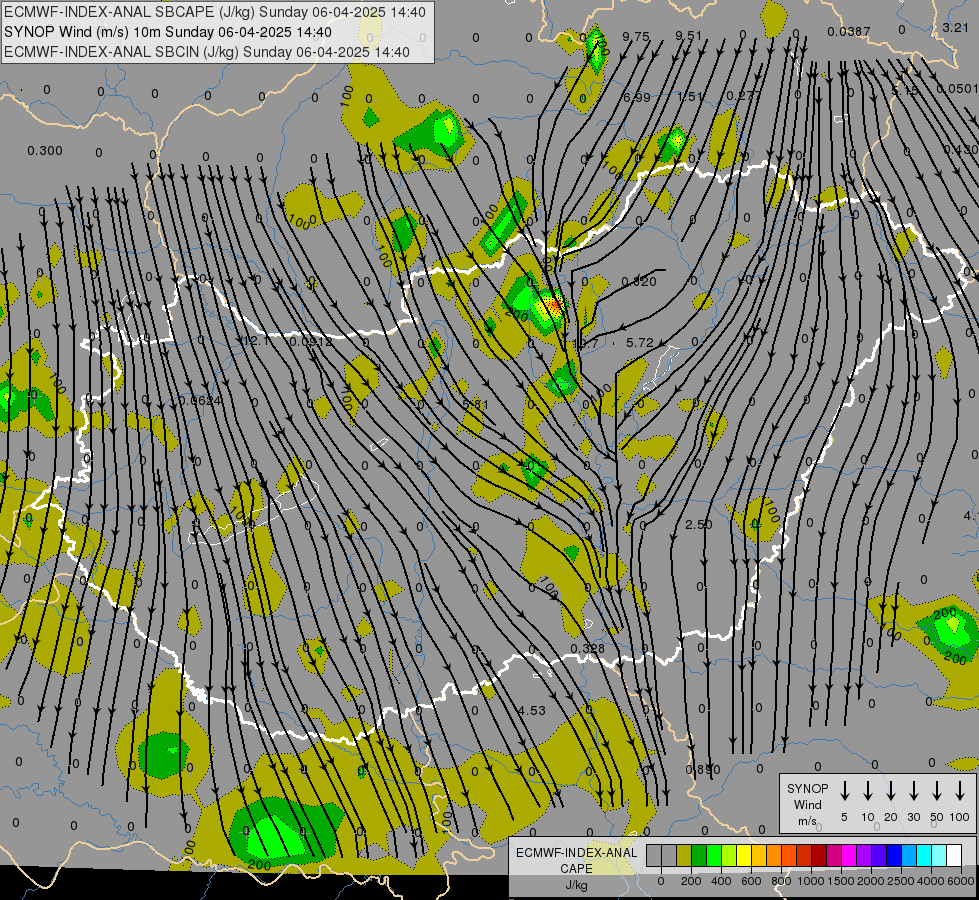Click the '1000' tick label in CAPE legend
Screen dimensions: 979x900
[x=810, y=881]
